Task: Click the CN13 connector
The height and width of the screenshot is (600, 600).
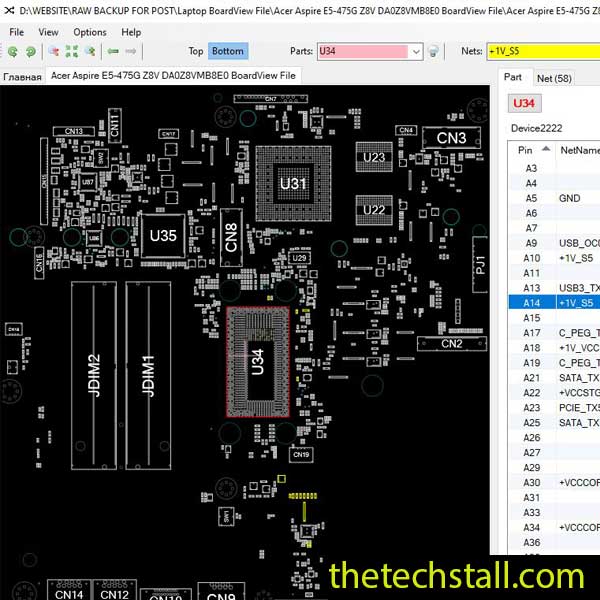Action: click(74, 131)
